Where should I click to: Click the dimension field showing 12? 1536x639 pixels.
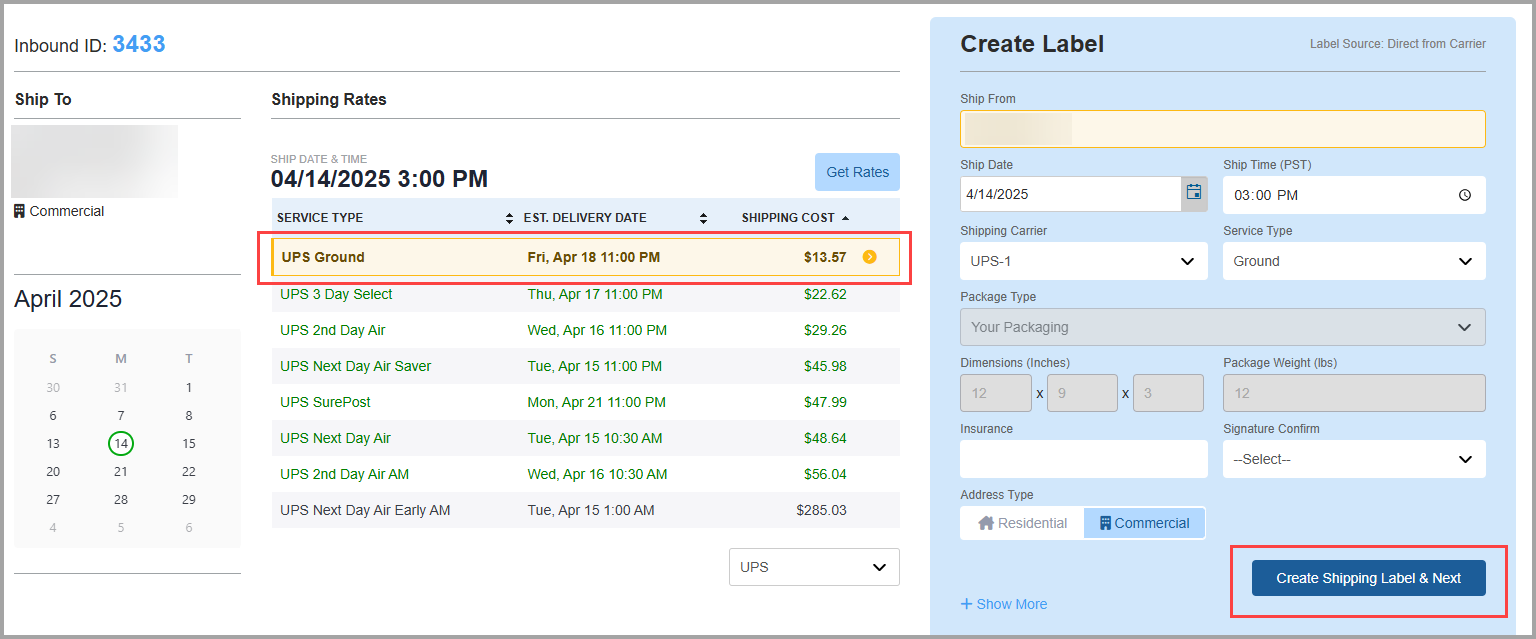996,393
